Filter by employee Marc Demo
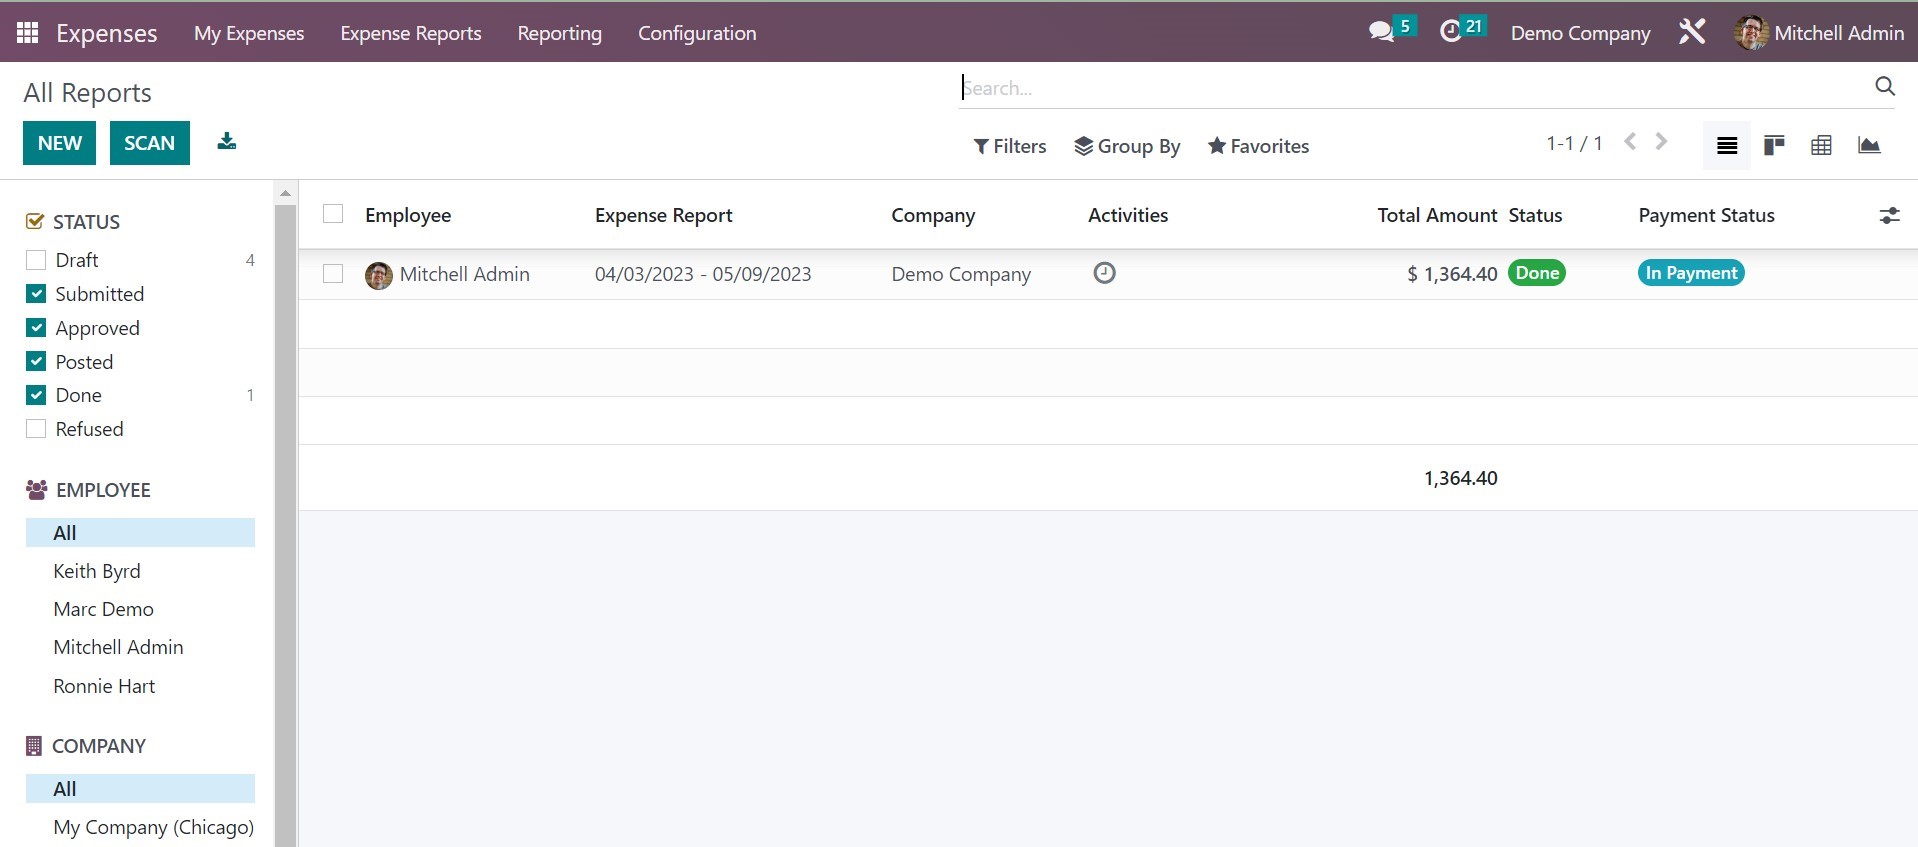This screenshot has height=847, width=1918. (103, 609)
